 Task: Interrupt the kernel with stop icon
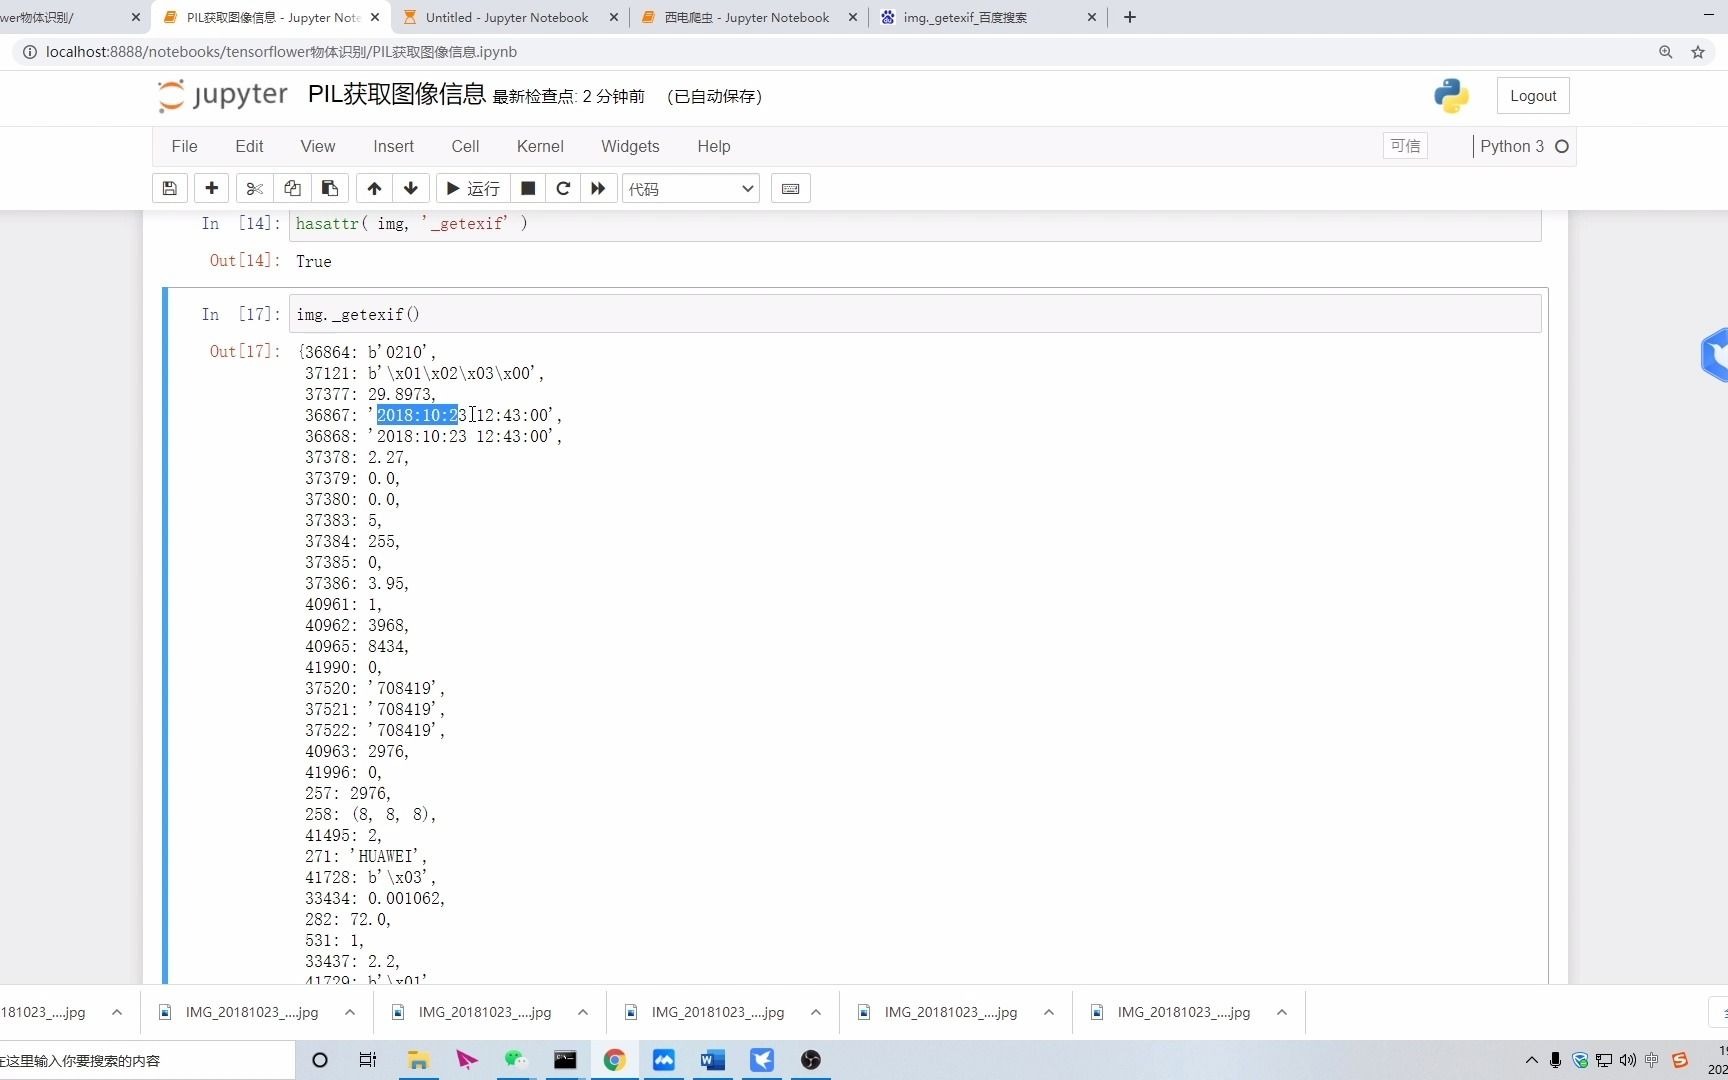(x=528, y=189)
